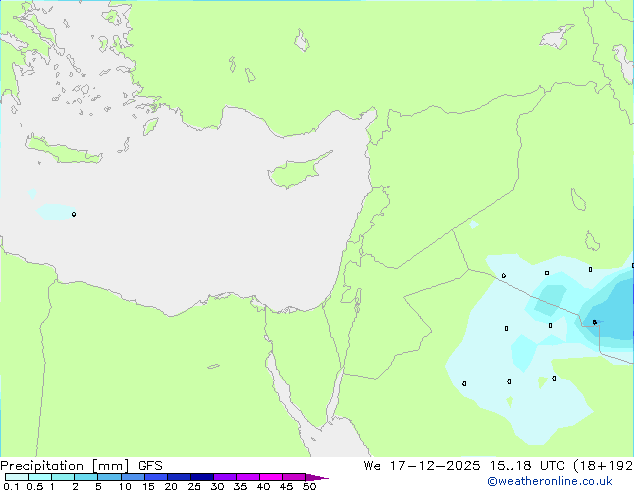Click the '45' legend value
This screenshot has width=634, height=490.
click(x=286, y=486)
